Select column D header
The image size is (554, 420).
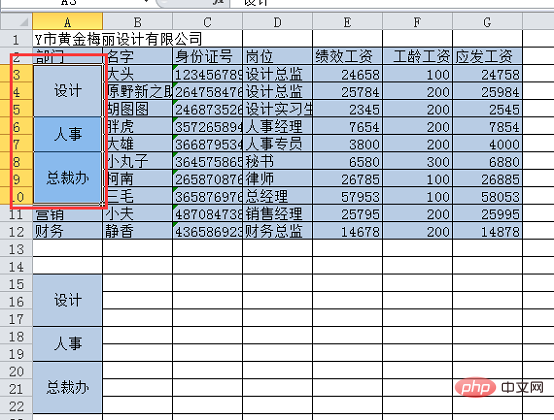pyautogui.click(x=277, y=22)
